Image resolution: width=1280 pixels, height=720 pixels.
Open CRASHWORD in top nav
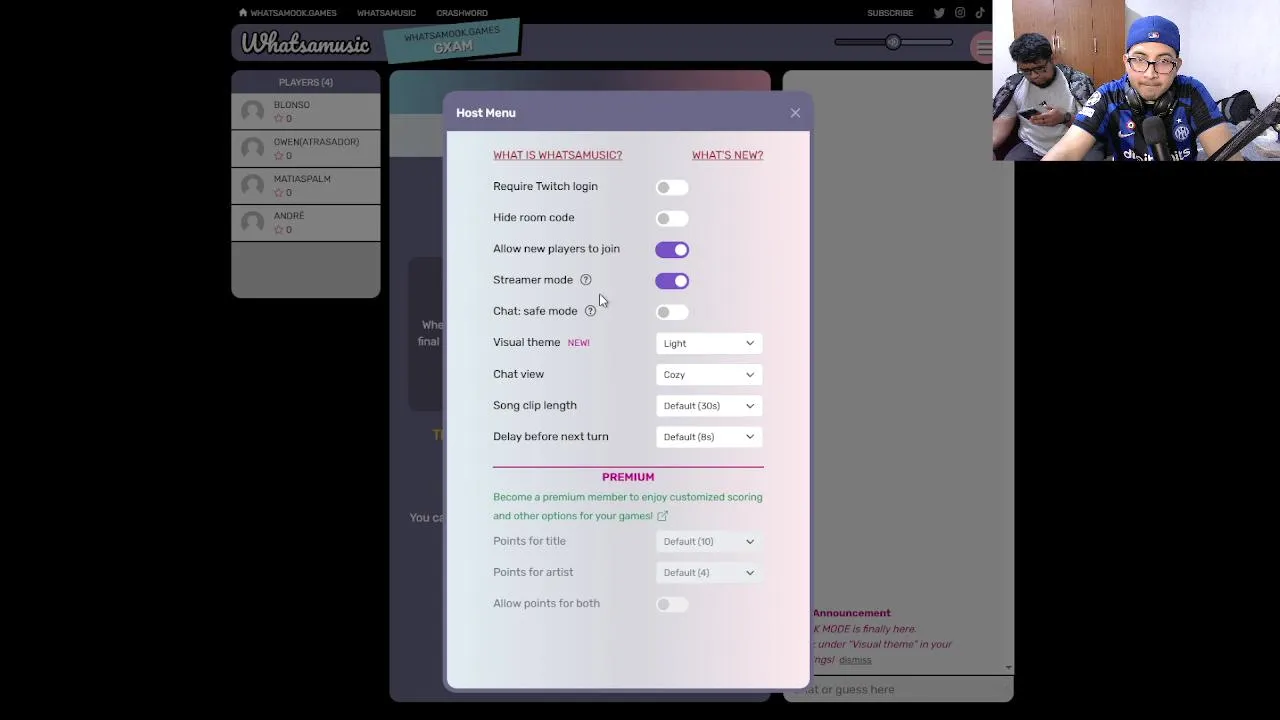[462, 13]
